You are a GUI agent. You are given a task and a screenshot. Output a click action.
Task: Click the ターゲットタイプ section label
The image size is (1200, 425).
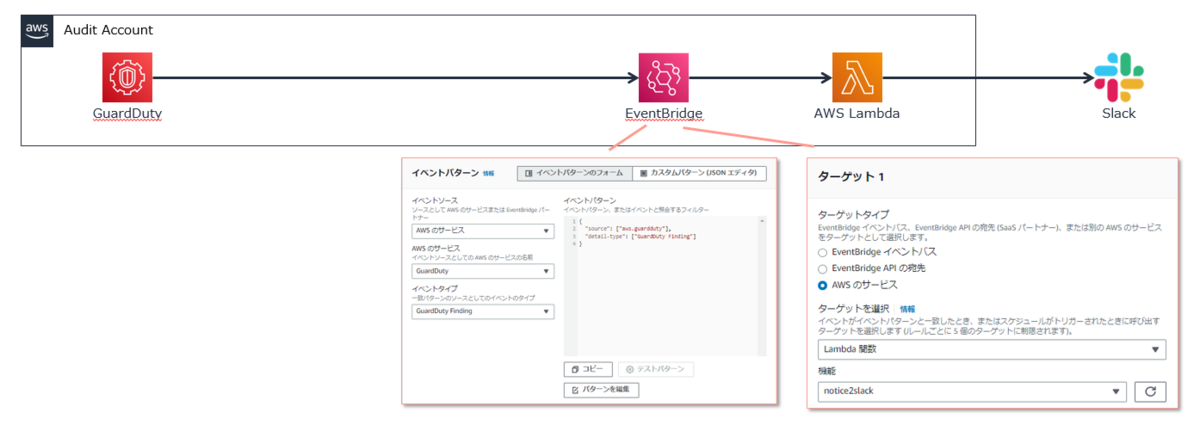(x=851, y=215)
